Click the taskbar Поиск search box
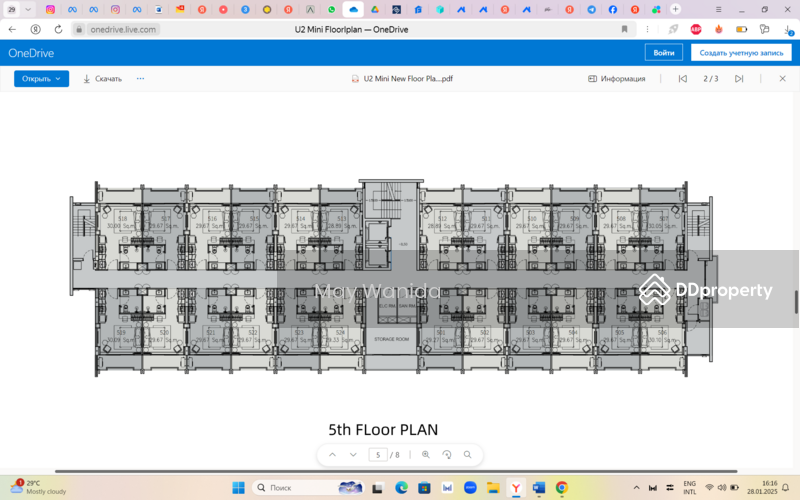 pos(308,488)
